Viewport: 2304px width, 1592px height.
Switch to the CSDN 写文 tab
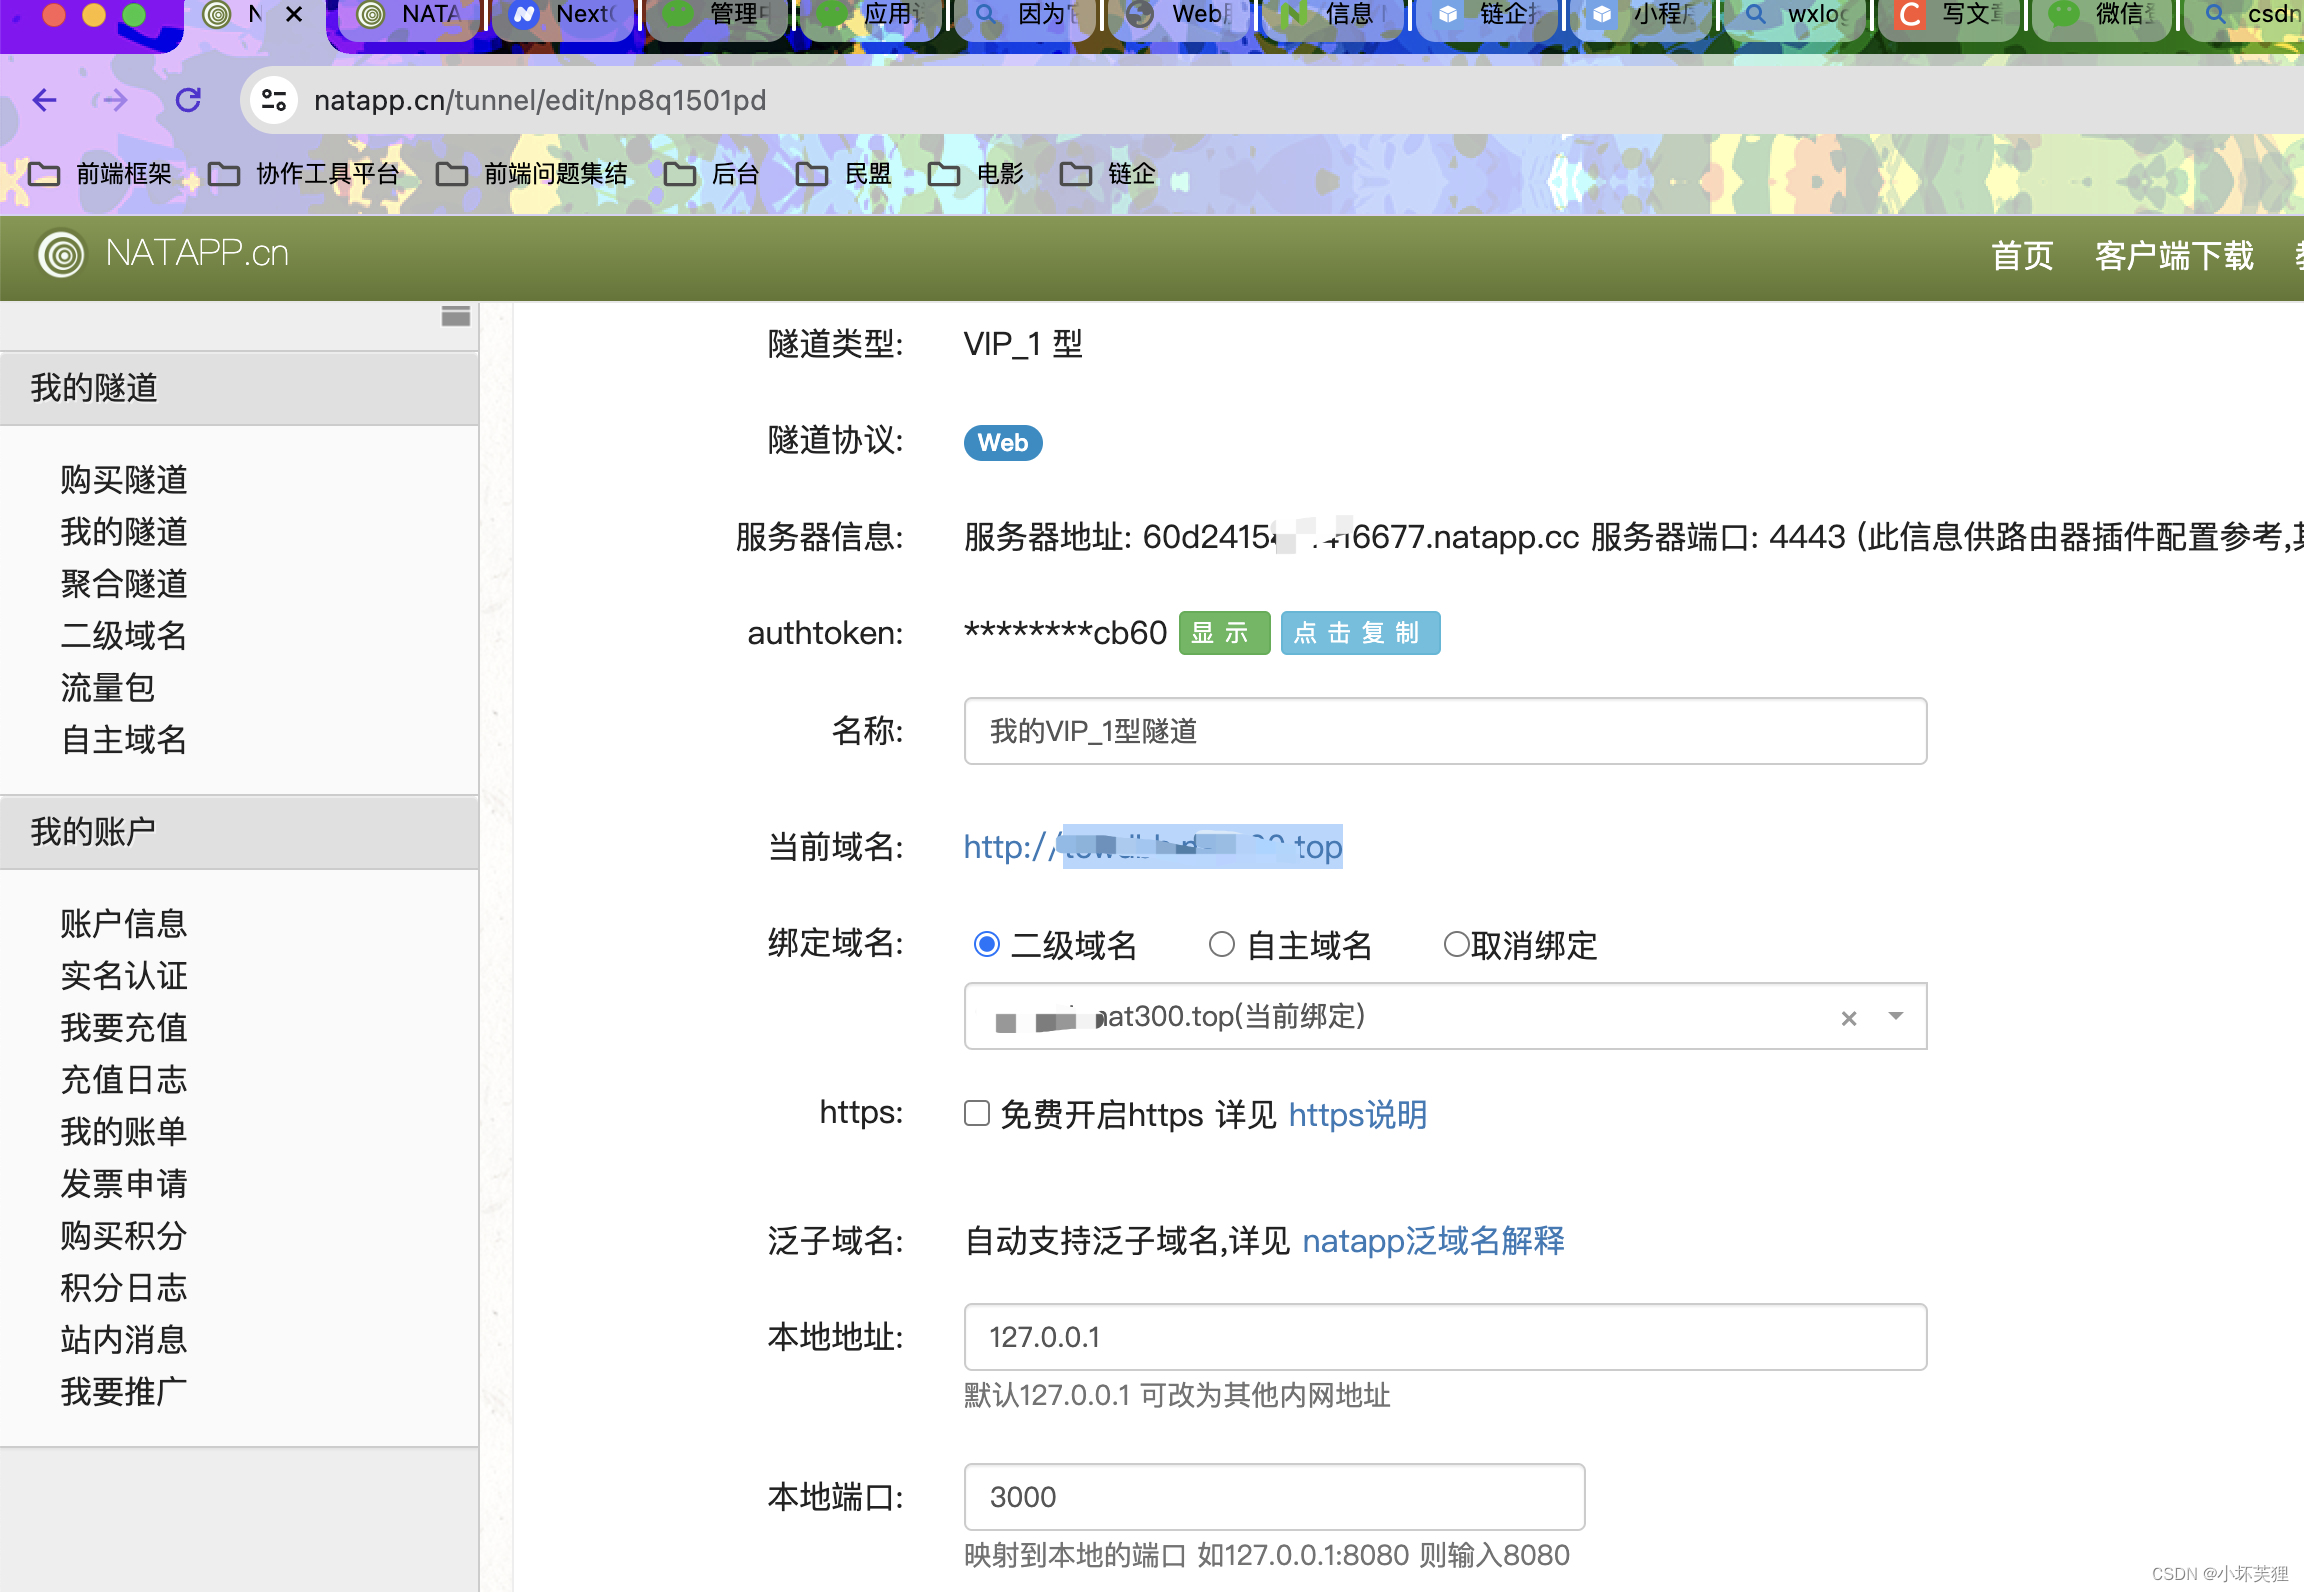(x=1948, y=14)
